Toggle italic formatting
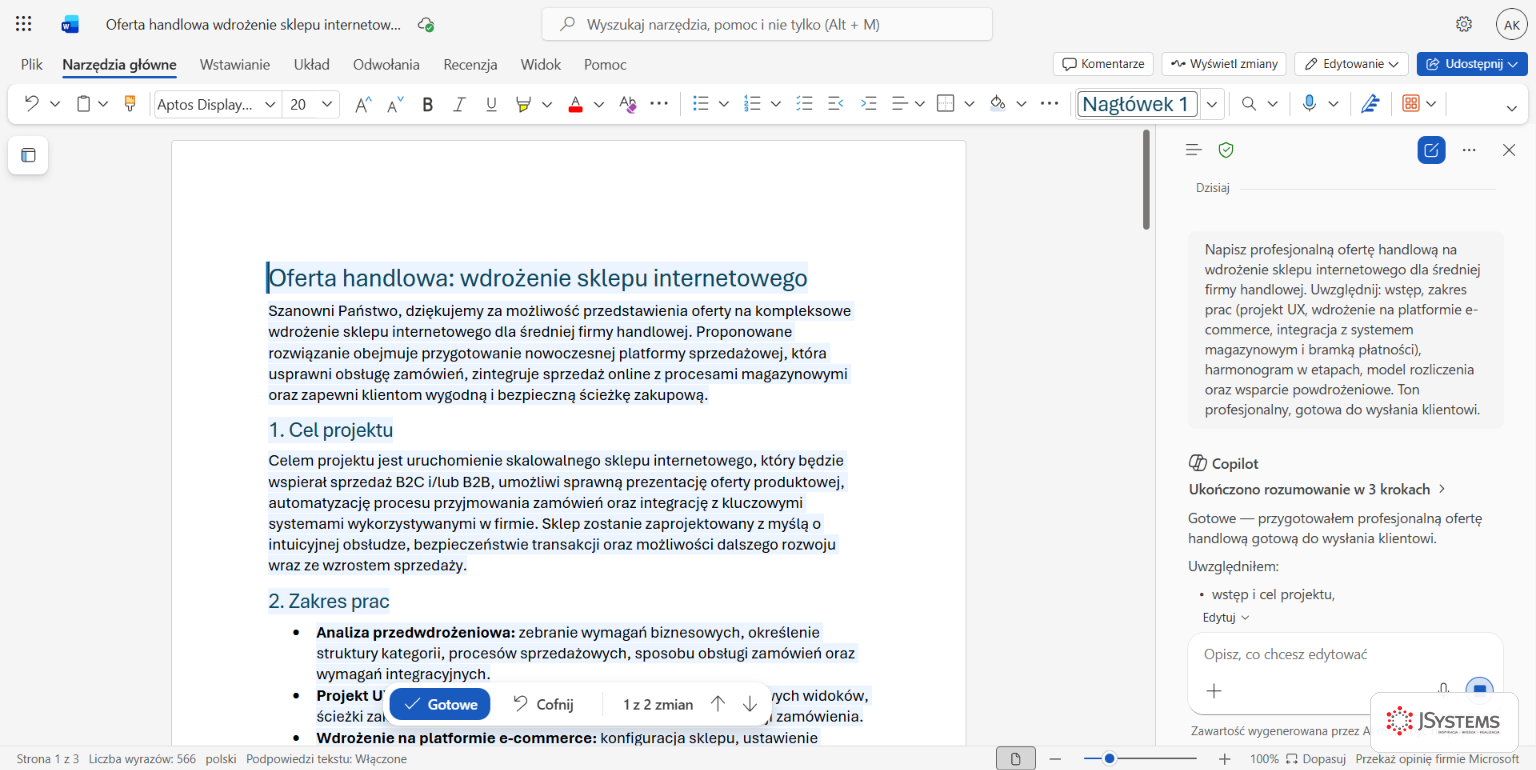Screen dimensions: 1536x770 (x=460, y=103)
